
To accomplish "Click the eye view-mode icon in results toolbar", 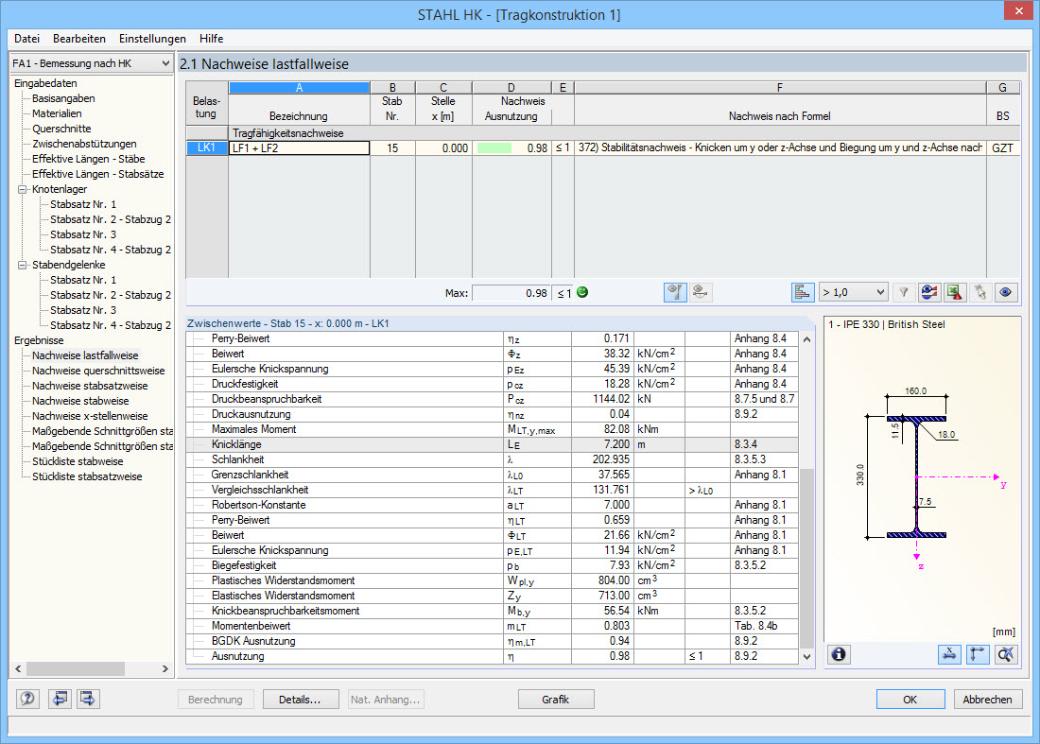I will 1006,292.
